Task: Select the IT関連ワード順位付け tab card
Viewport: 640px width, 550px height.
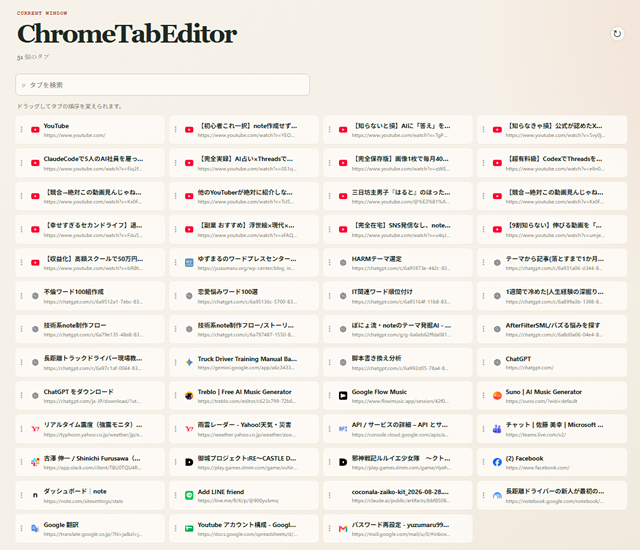Action: (x=398, y=296)
